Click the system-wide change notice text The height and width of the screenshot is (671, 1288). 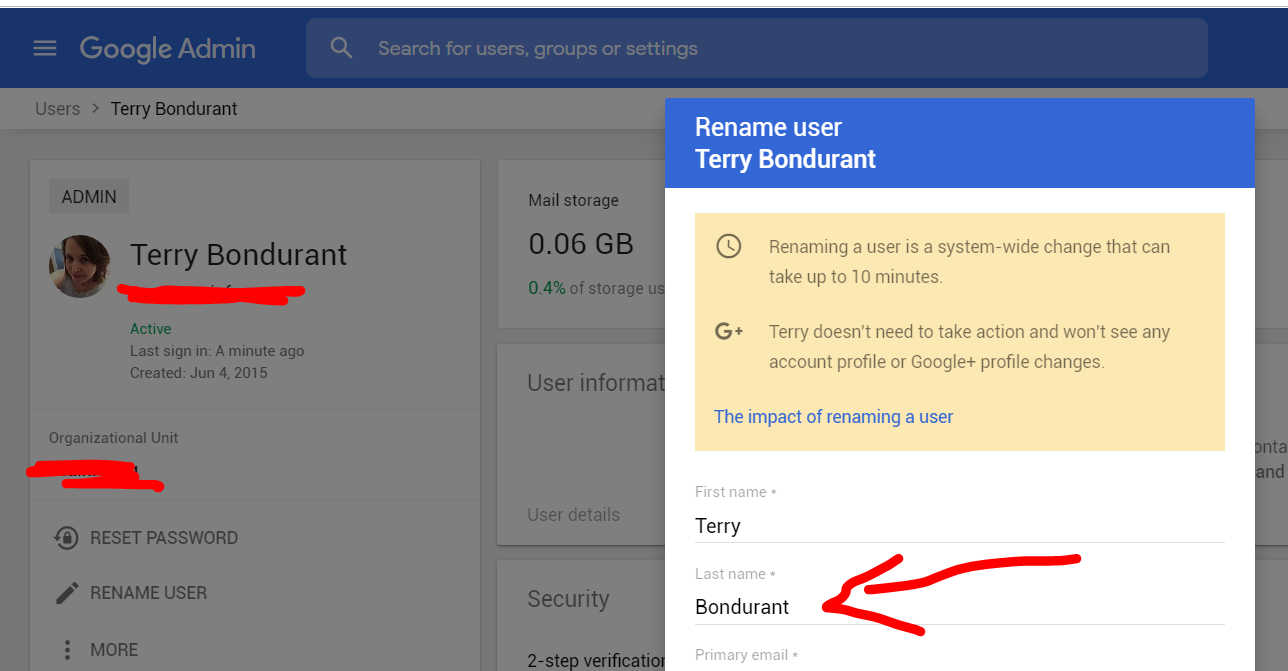tap(969, 261)
